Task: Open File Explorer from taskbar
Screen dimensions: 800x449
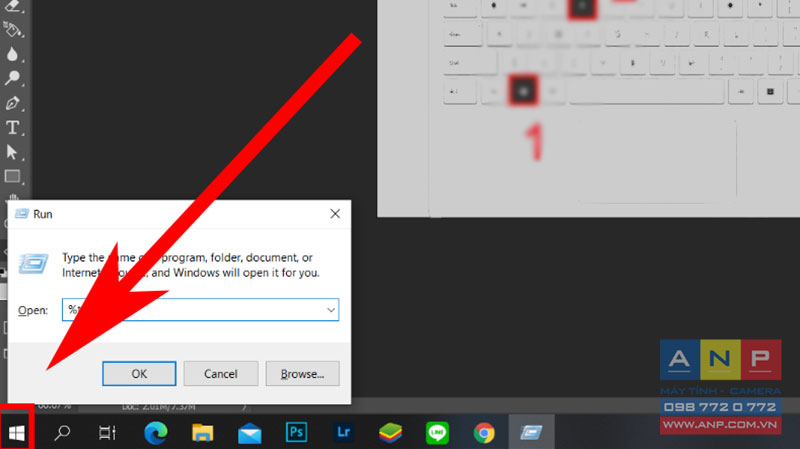Action: tap(203, 433)
